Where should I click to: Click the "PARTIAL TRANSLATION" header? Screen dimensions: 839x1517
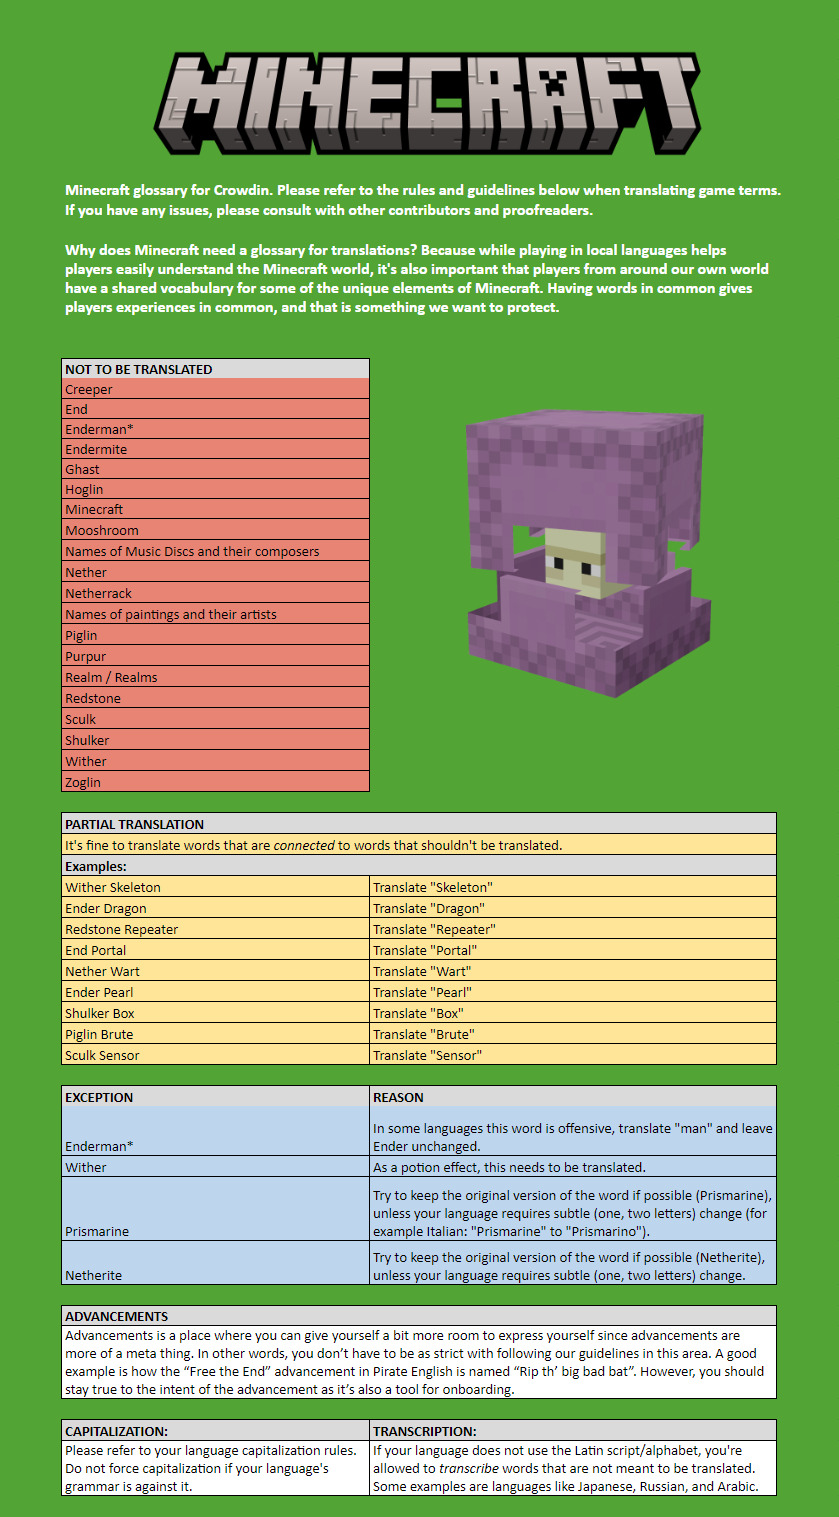419,824
